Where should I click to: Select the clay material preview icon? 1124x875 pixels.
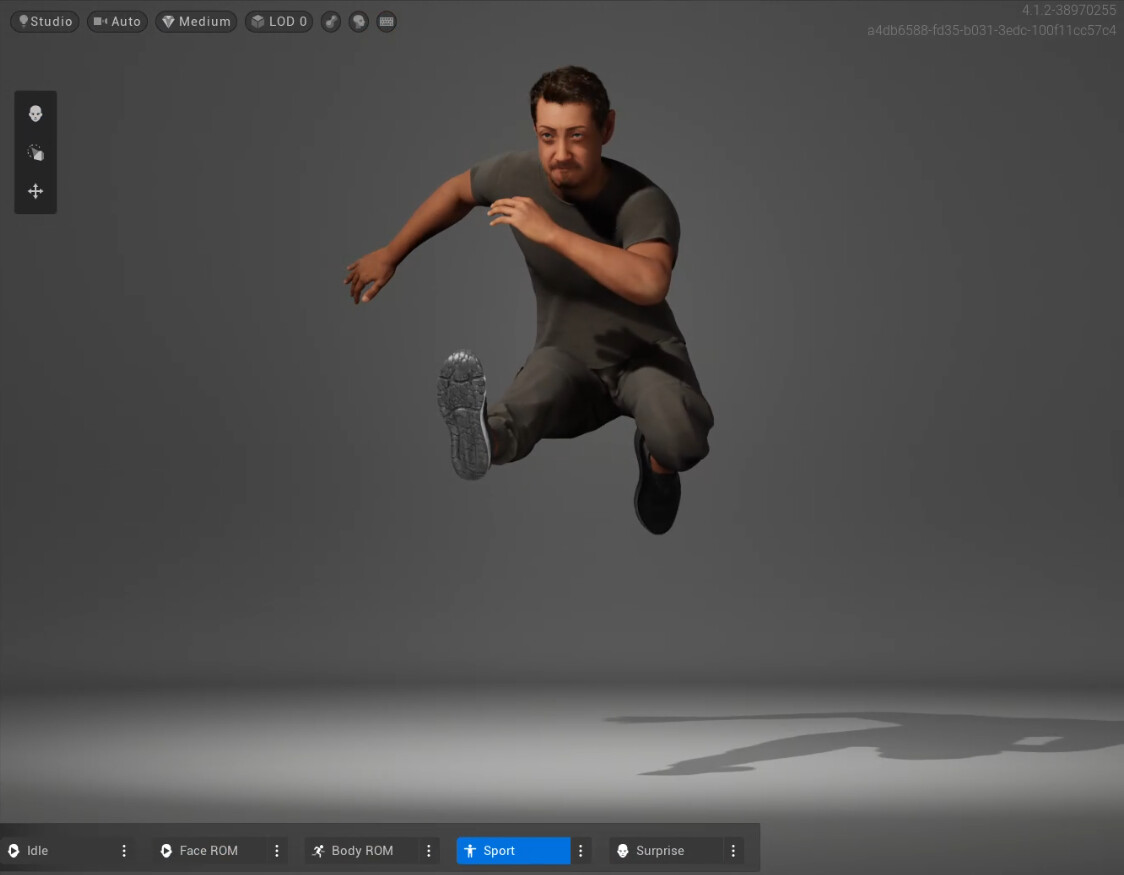click(x=35, y=152)
